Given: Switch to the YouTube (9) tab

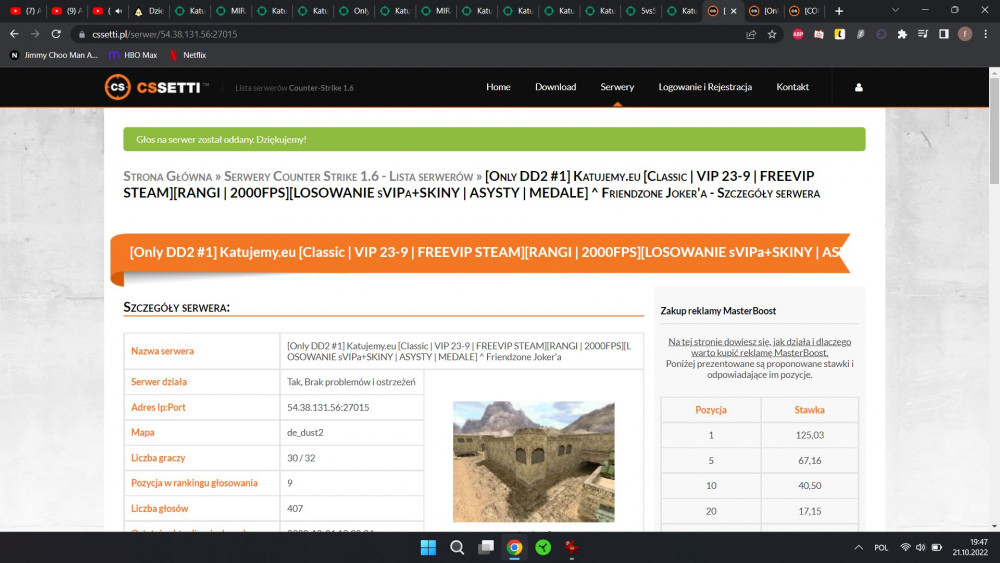Looking at the screenshot, I should tap(66, 11).
